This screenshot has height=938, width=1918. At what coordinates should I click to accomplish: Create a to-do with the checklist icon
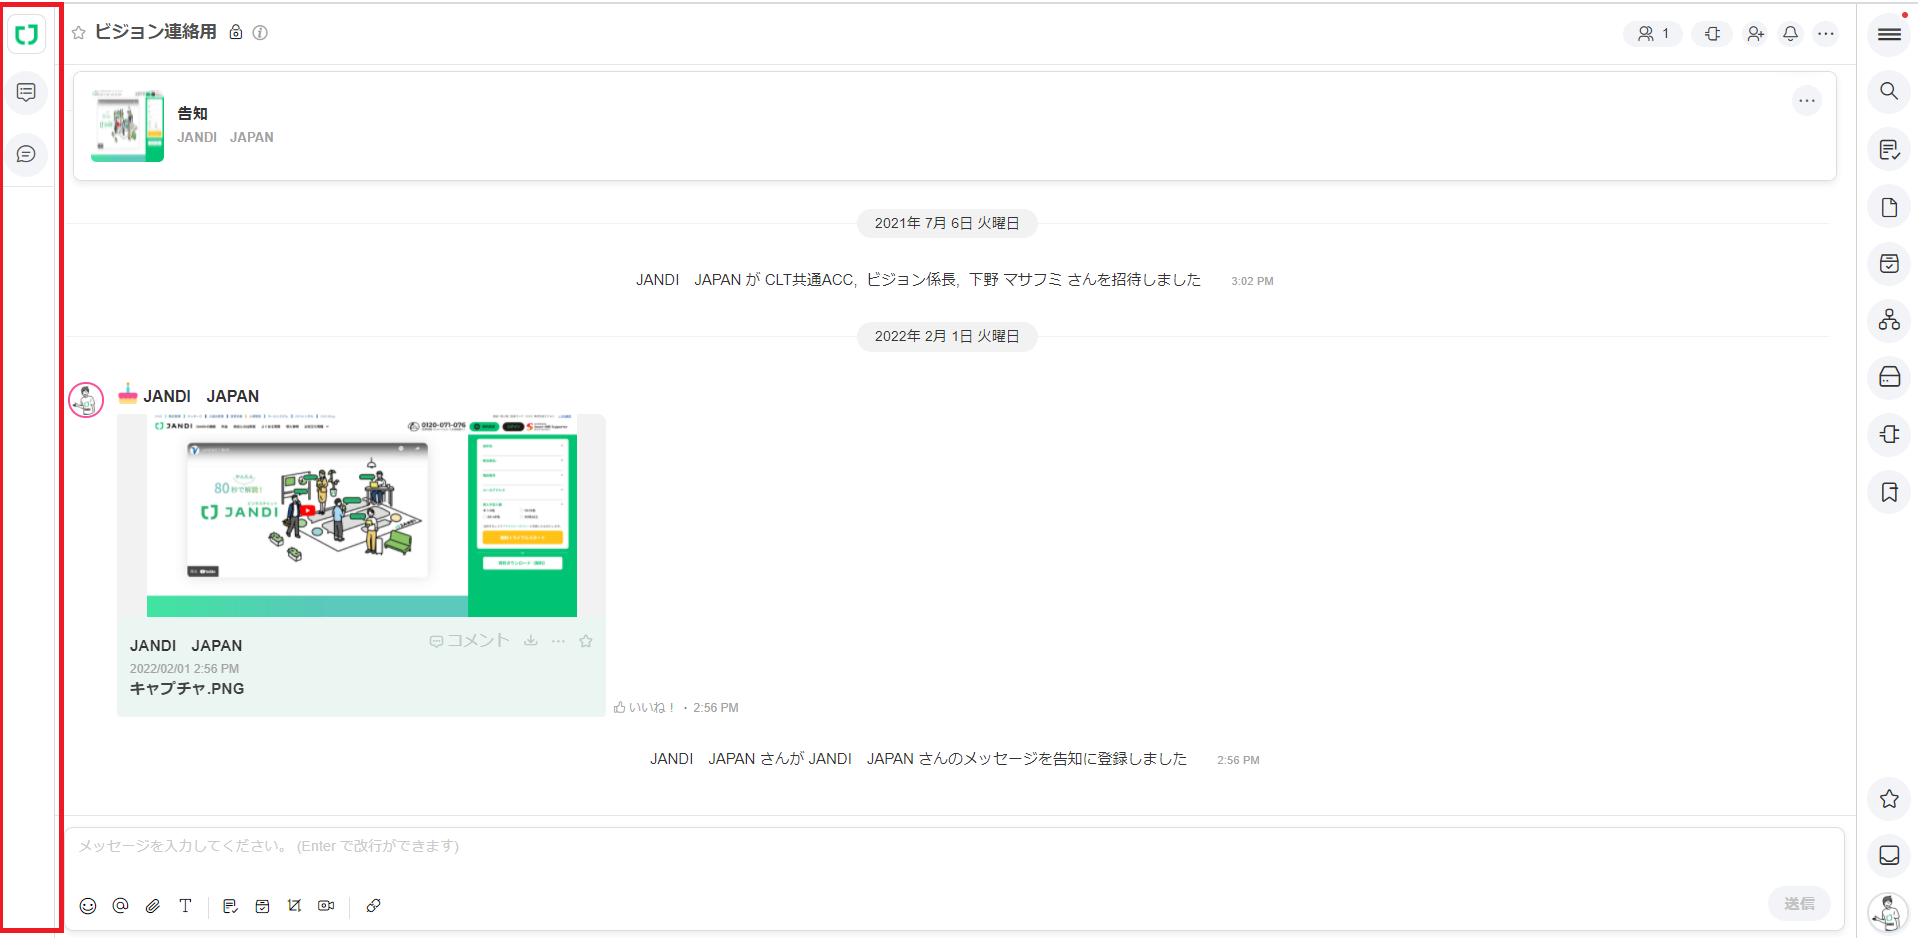click(230, 906)
